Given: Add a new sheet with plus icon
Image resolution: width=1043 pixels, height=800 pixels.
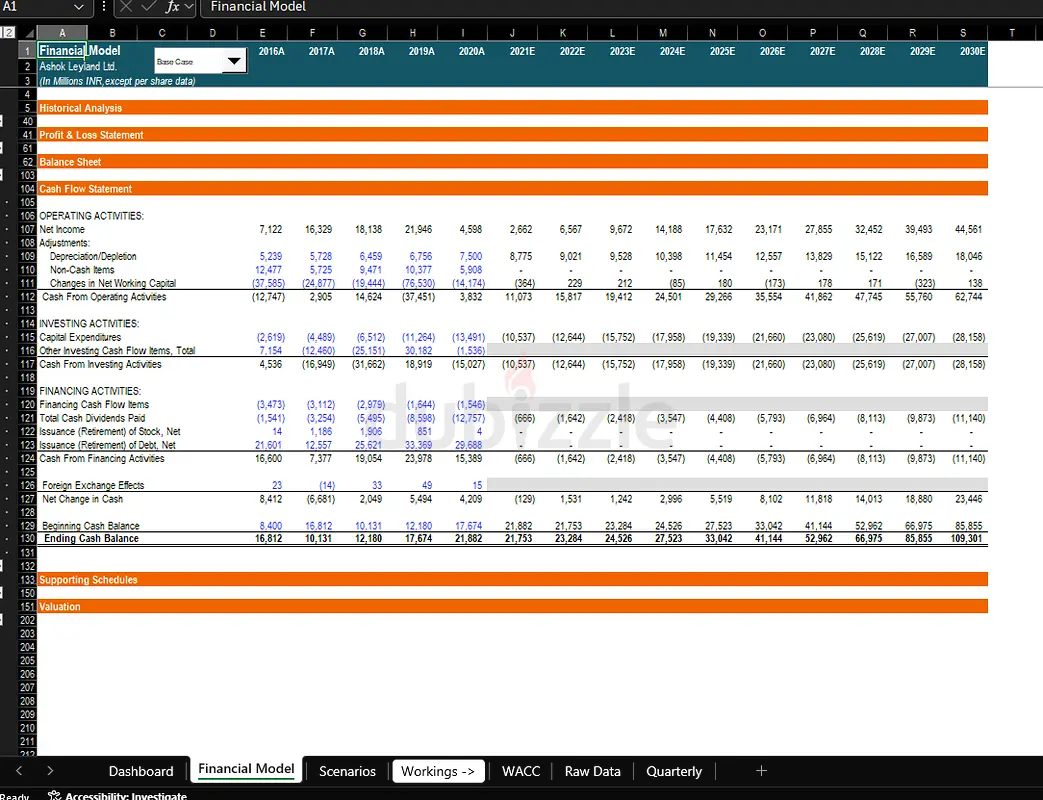Looking at the screenshot, I should 761,770.
